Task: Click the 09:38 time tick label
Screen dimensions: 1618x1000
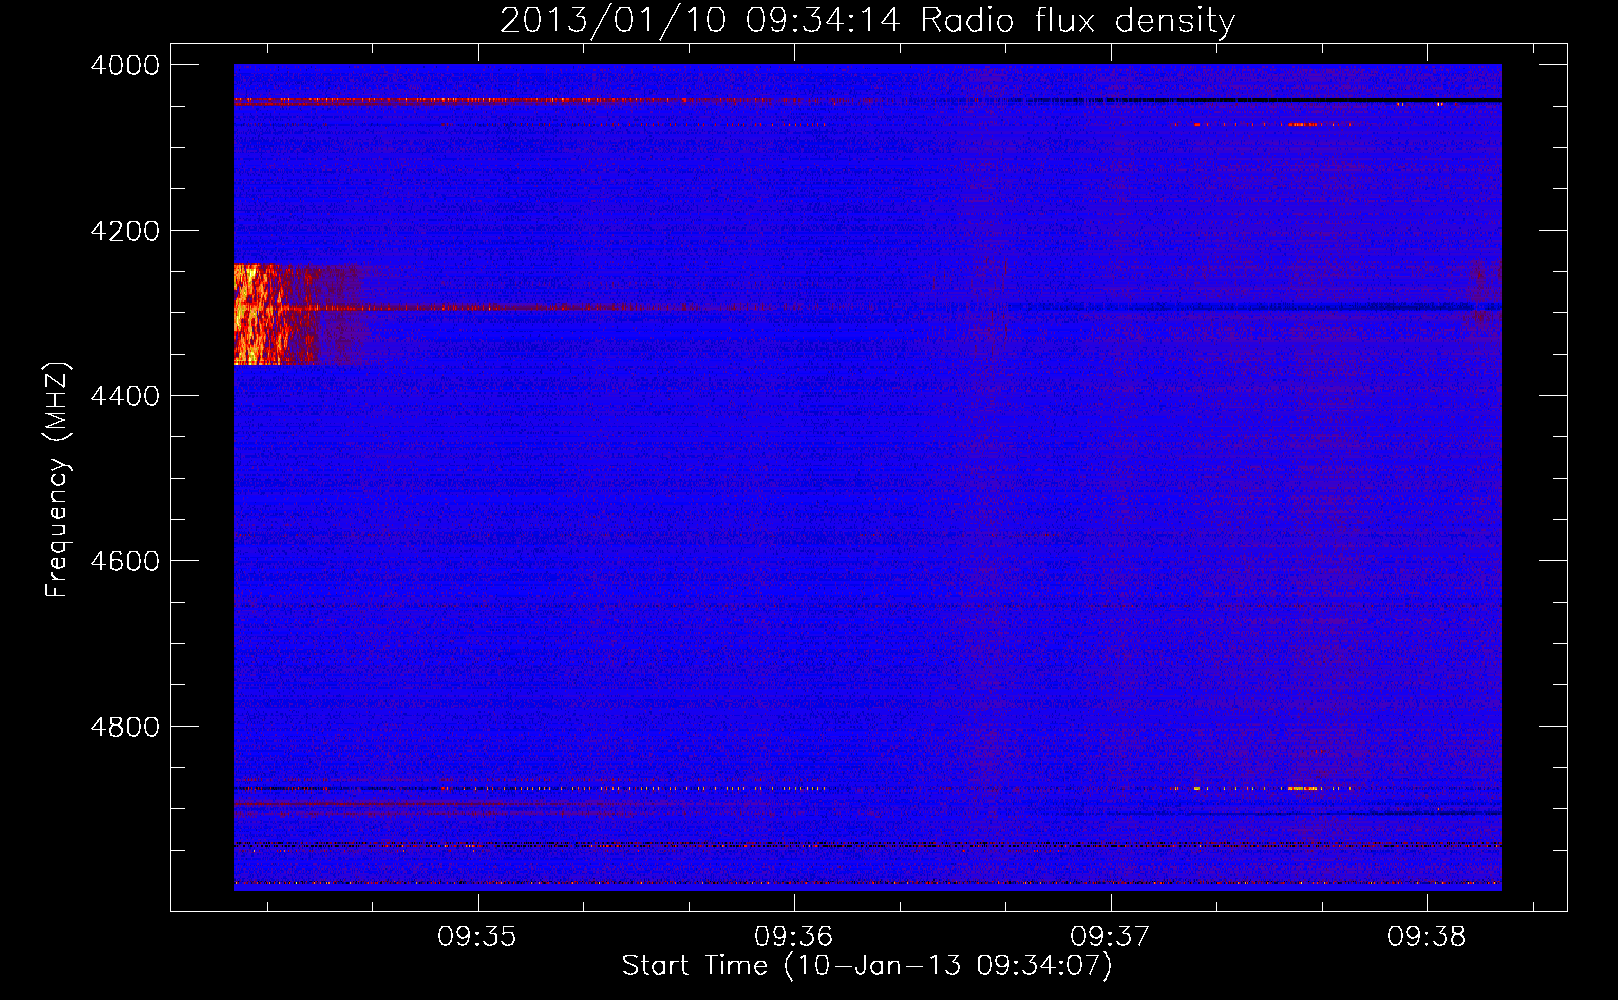Action: (x=1427, y=936)
